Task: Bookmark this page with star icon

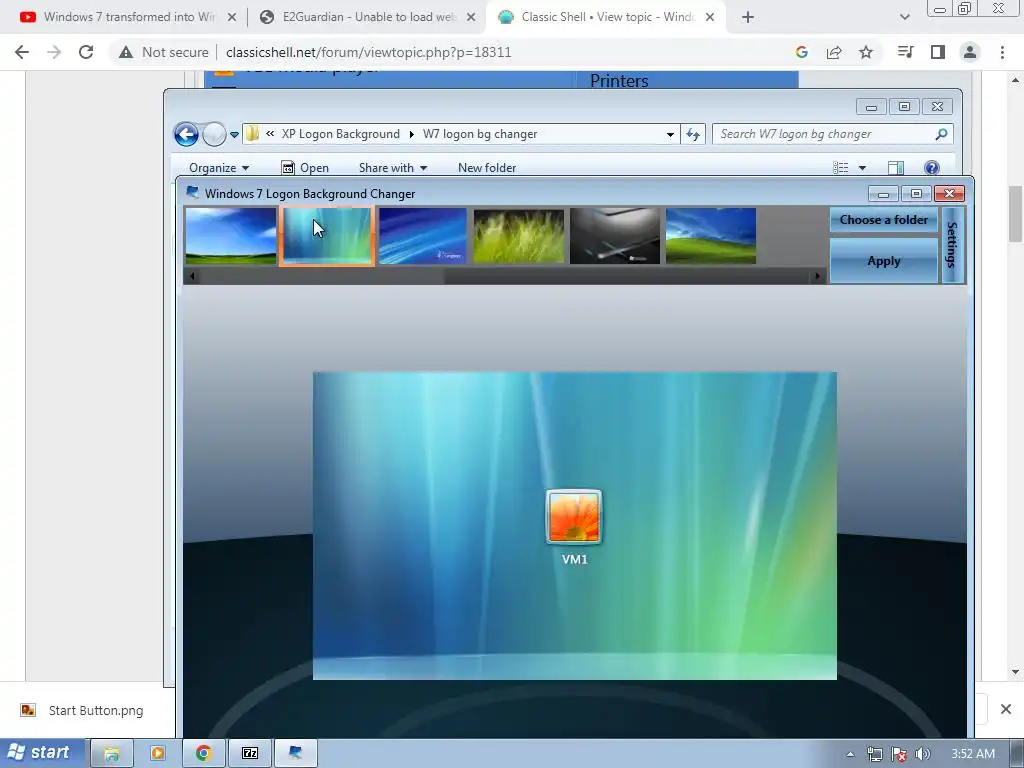Action: point(866,52)
